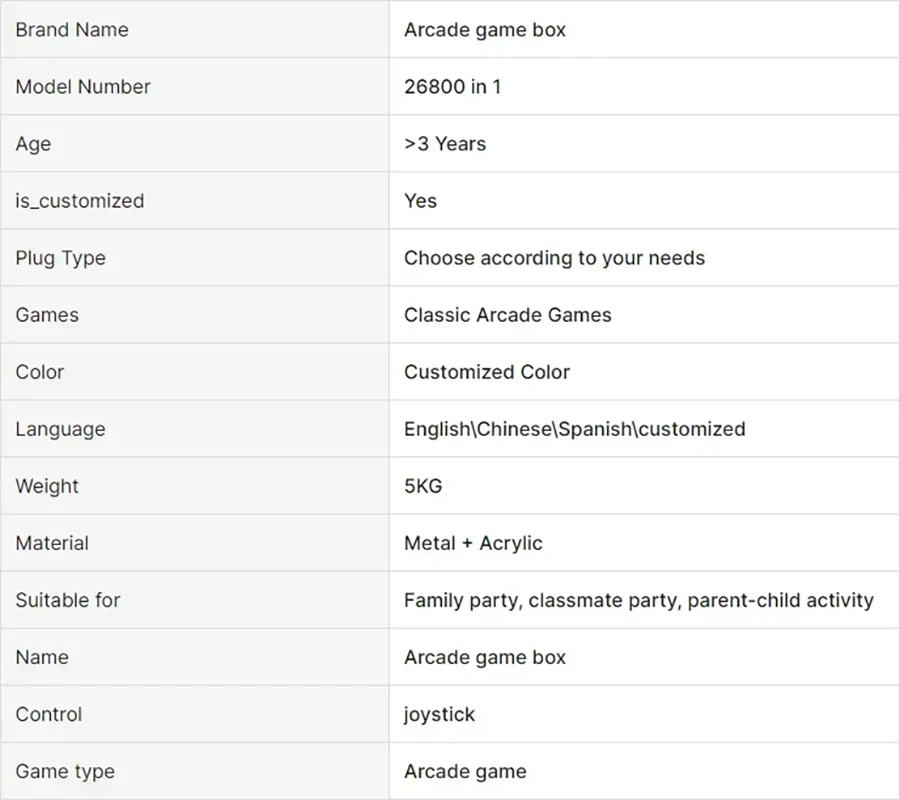
Task: Select the "Customized Color" value cell
Action: coord(487,372)
